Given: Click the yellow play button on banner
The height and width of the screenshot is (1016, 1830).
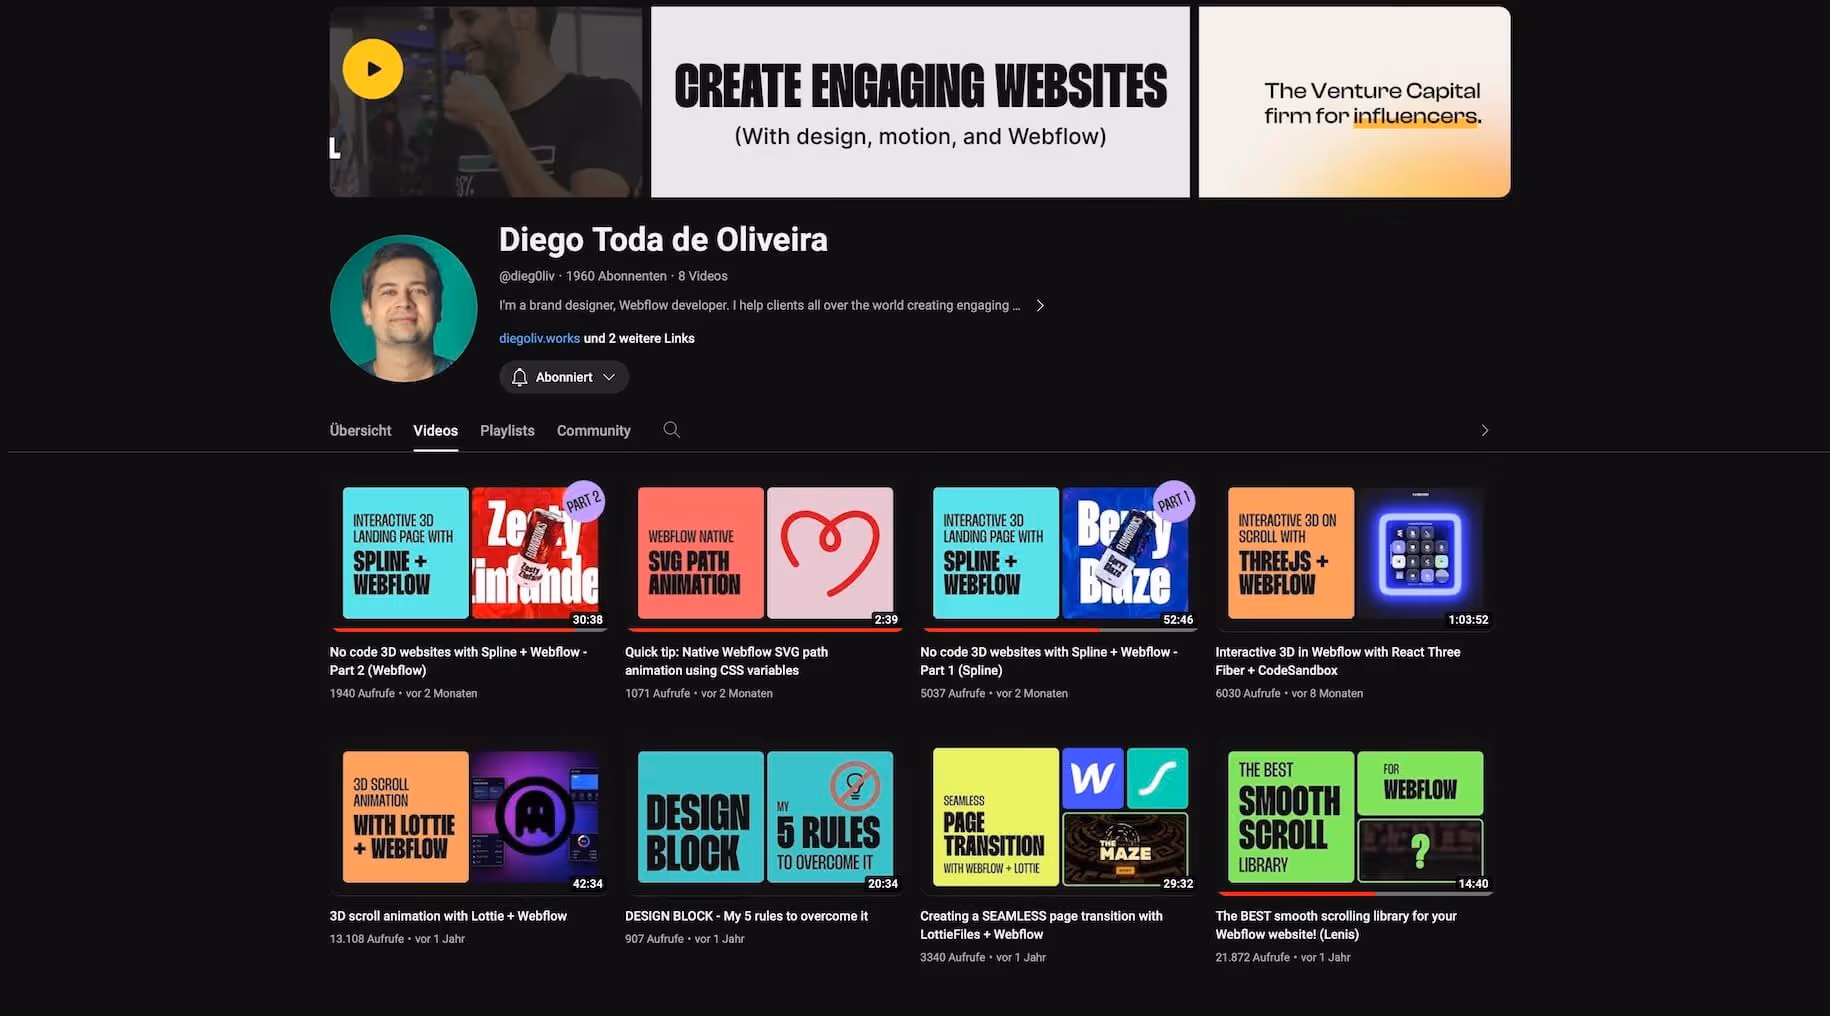Looking at the screenshot, I should [373, 69].
